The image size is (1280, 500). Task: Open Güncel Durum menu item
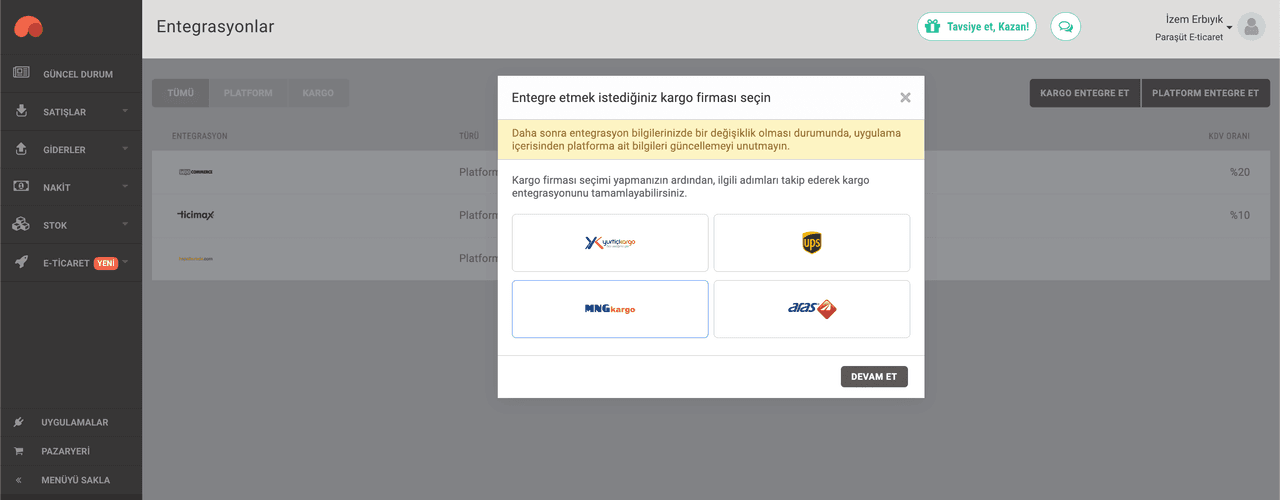pos(71,74)
